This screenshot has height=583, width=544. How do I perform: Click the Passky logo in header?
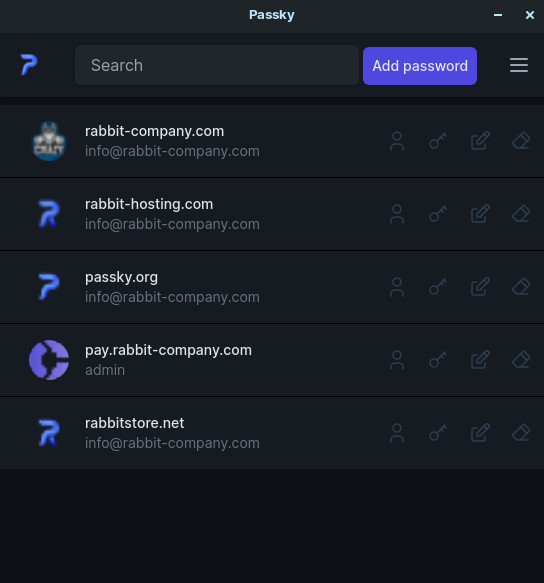click(x=29, y=65)
